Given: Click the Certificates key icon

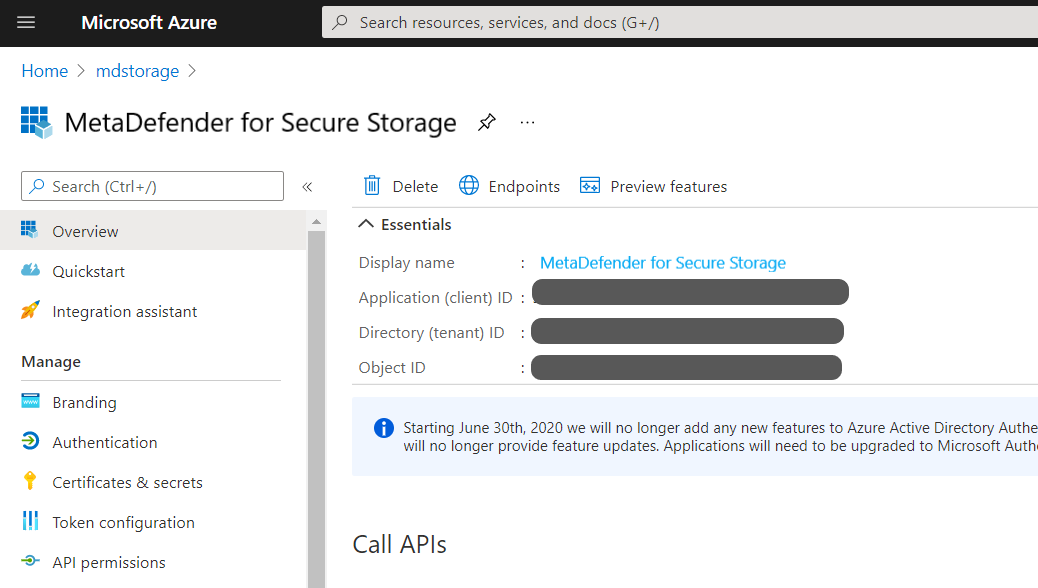Looking at the screenshot, I should 30,481.
